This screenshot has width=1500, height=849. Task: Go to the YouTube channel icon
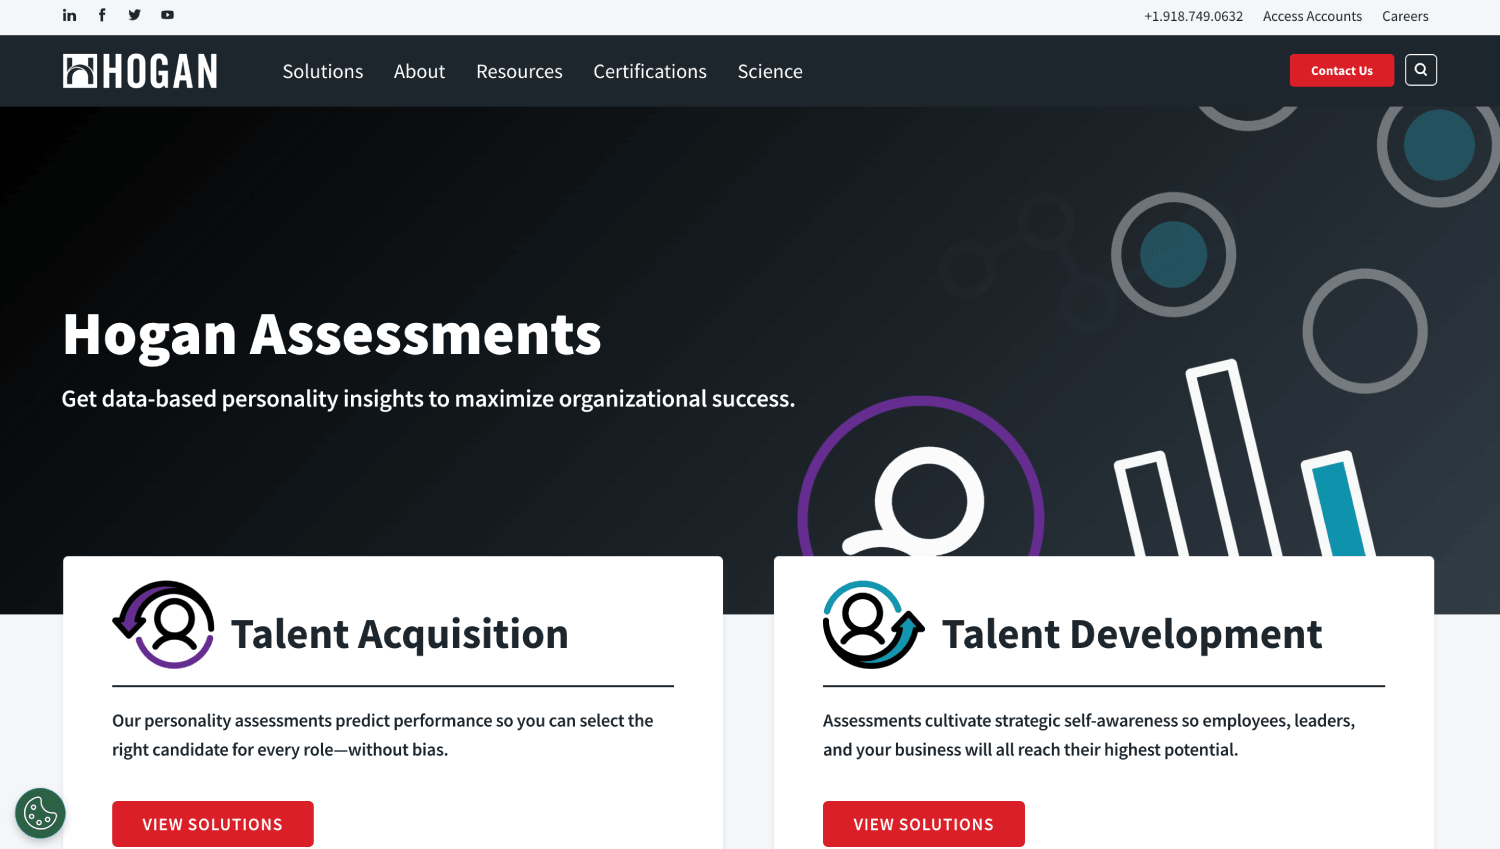[167, 15]
